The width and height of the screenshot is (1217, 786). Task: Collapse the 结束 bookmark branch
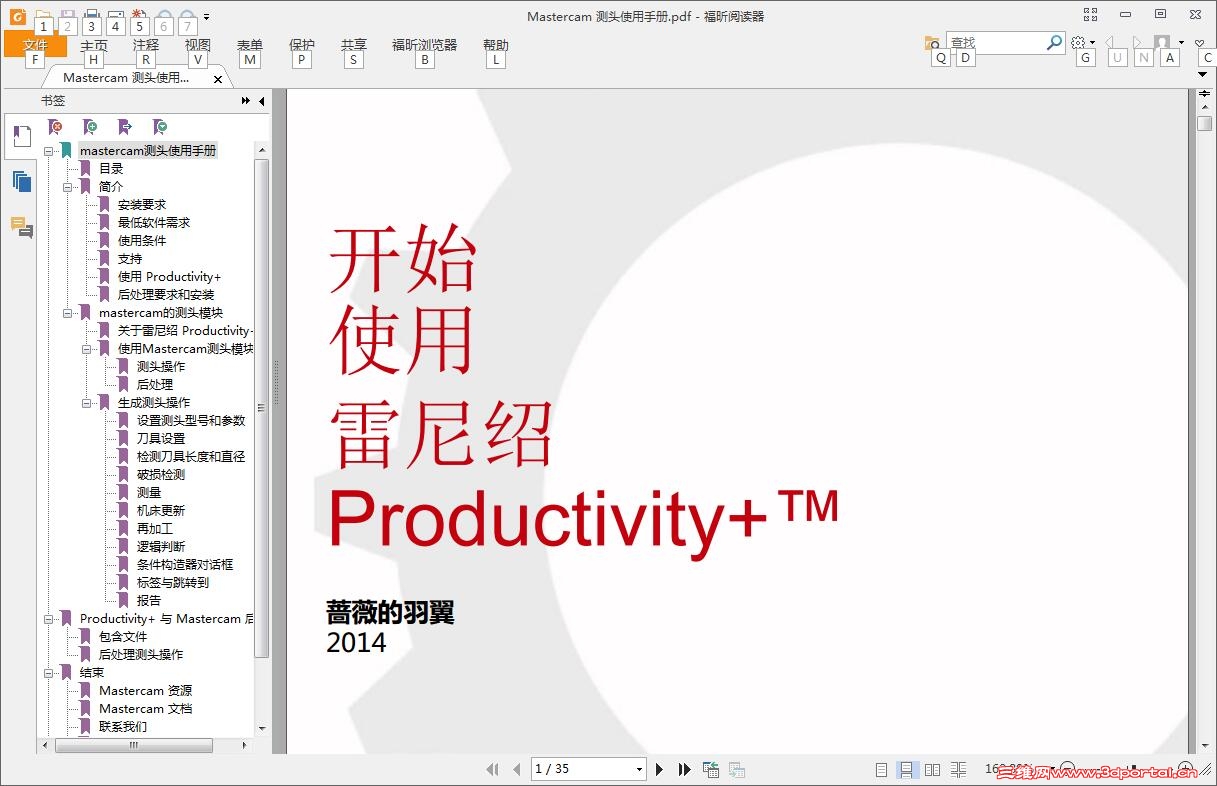click(x=49, y=673)
